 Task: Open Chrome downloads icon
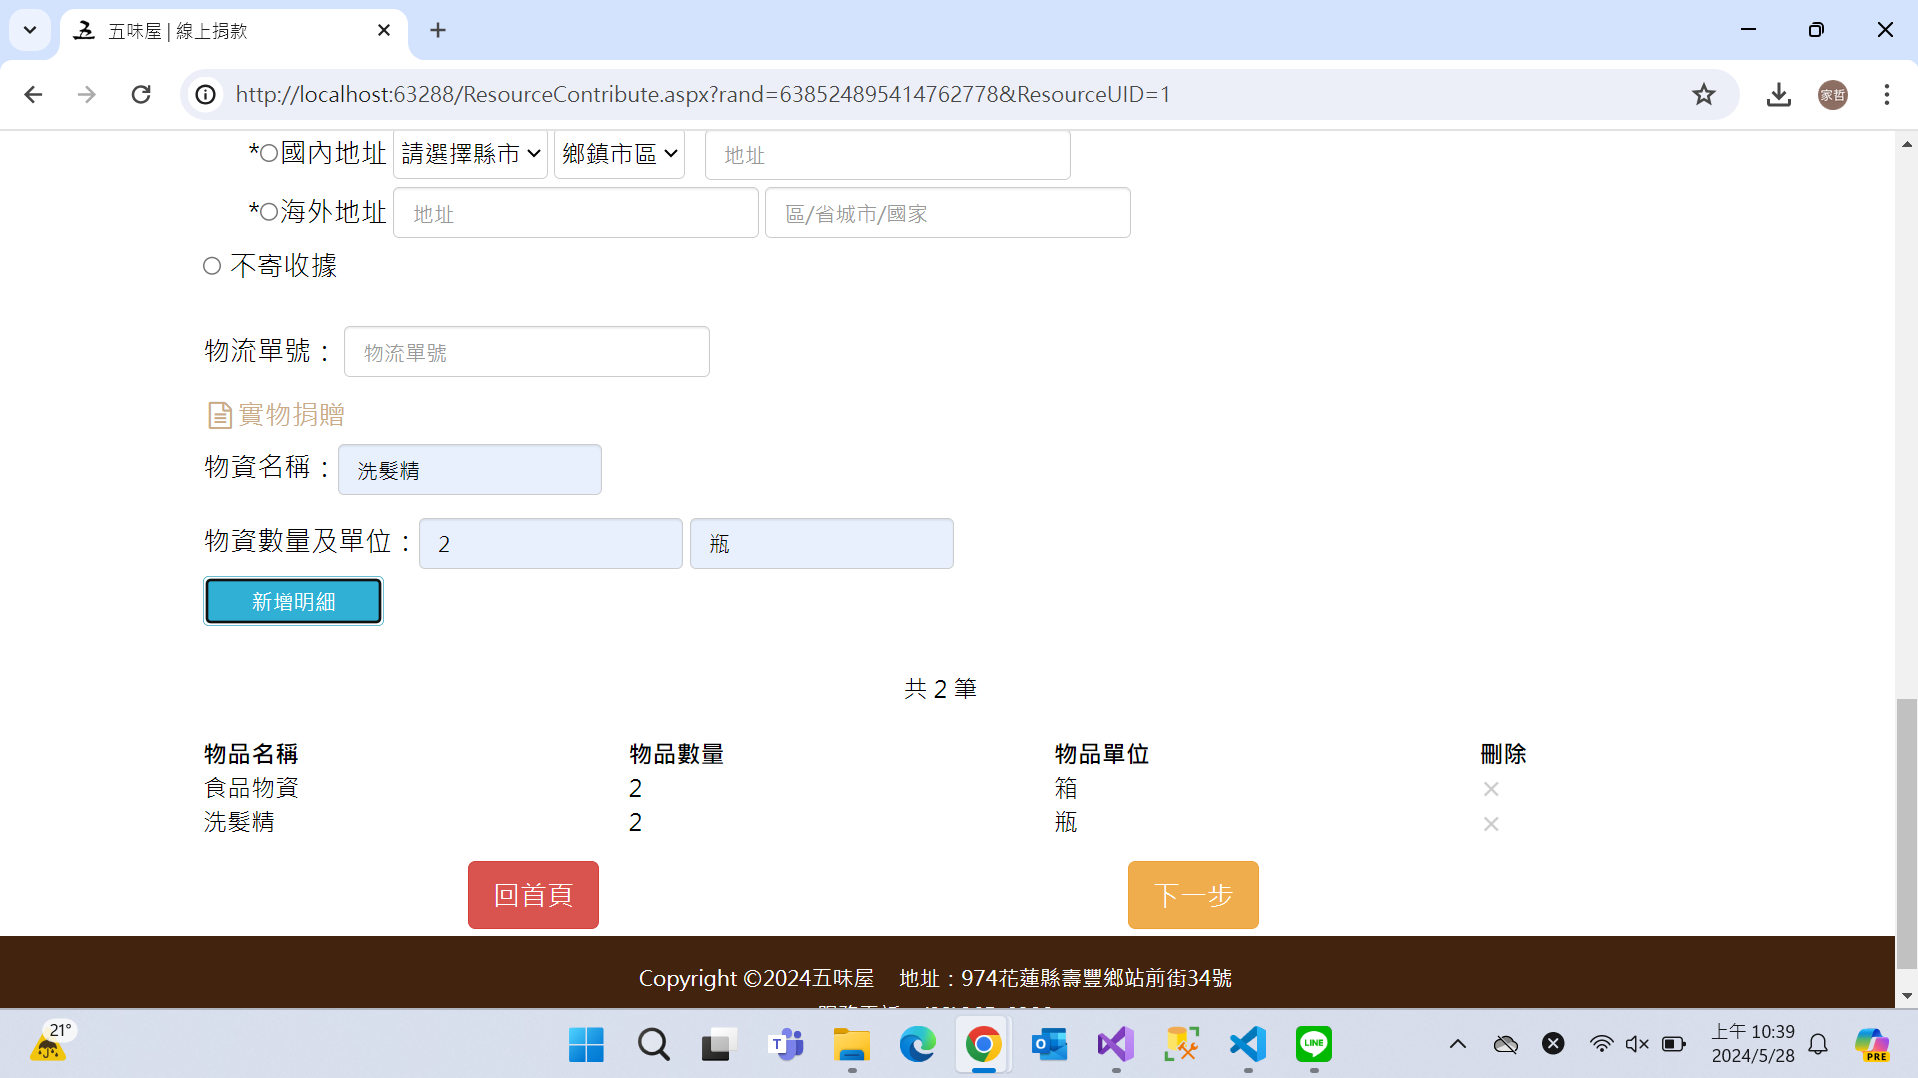1778,94
